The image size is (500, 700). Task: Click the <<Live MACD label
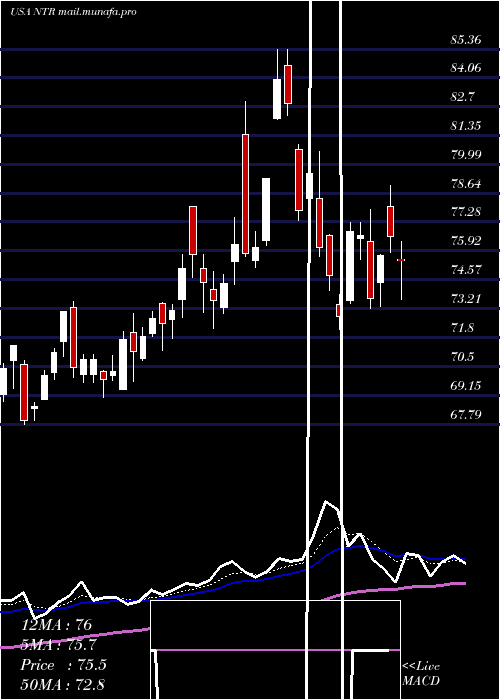(421, 674)
